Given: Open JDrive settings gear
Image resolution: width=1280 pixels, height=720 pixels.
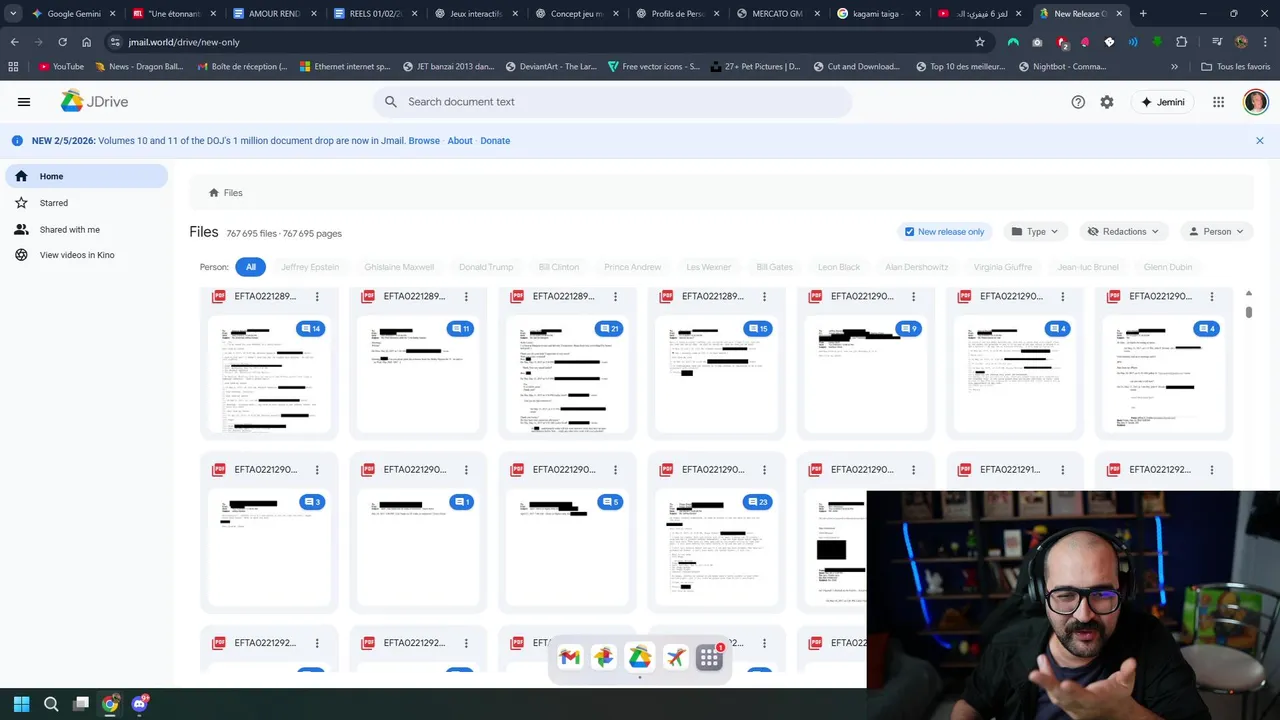Looking at the screenshot, I should pos(1107,102).
